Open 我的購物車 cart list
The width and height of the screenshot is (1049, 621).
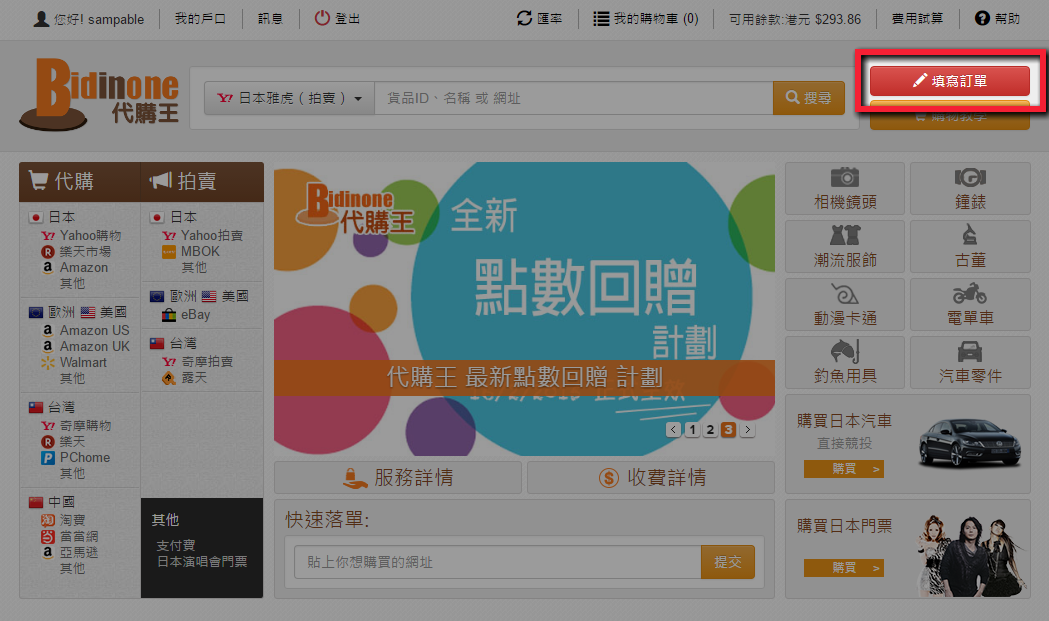pos(646,19)
